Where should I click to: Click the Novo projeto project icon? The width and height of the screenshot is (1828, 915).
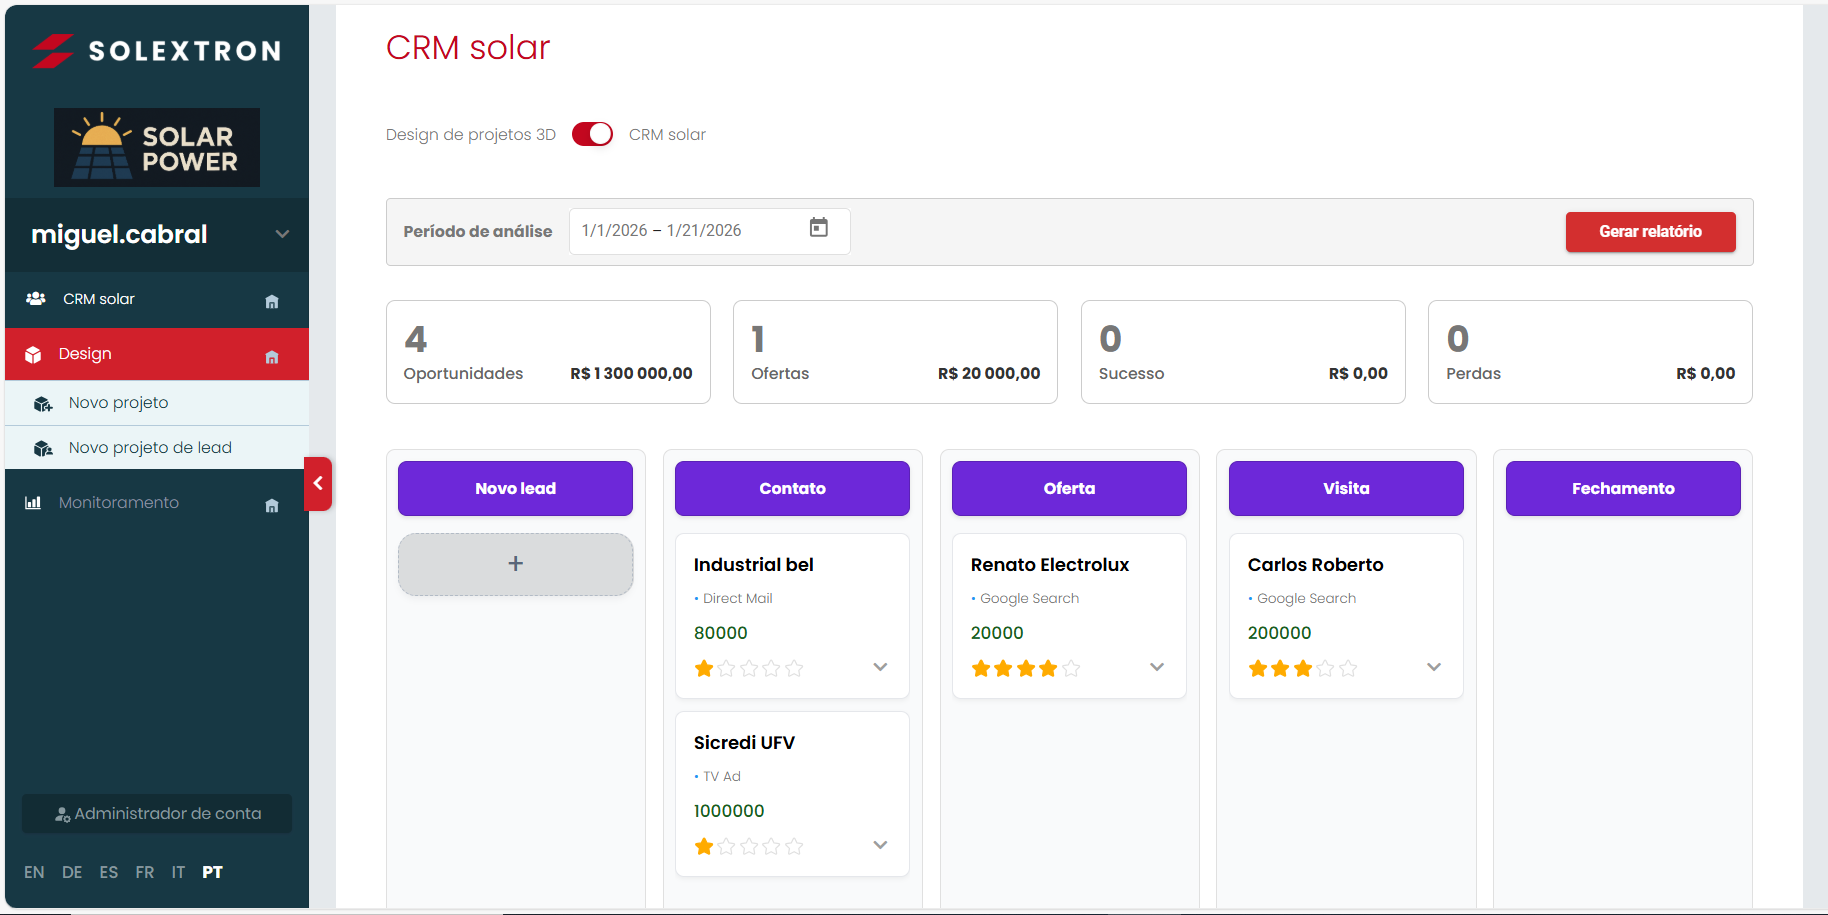coord(42,403)
